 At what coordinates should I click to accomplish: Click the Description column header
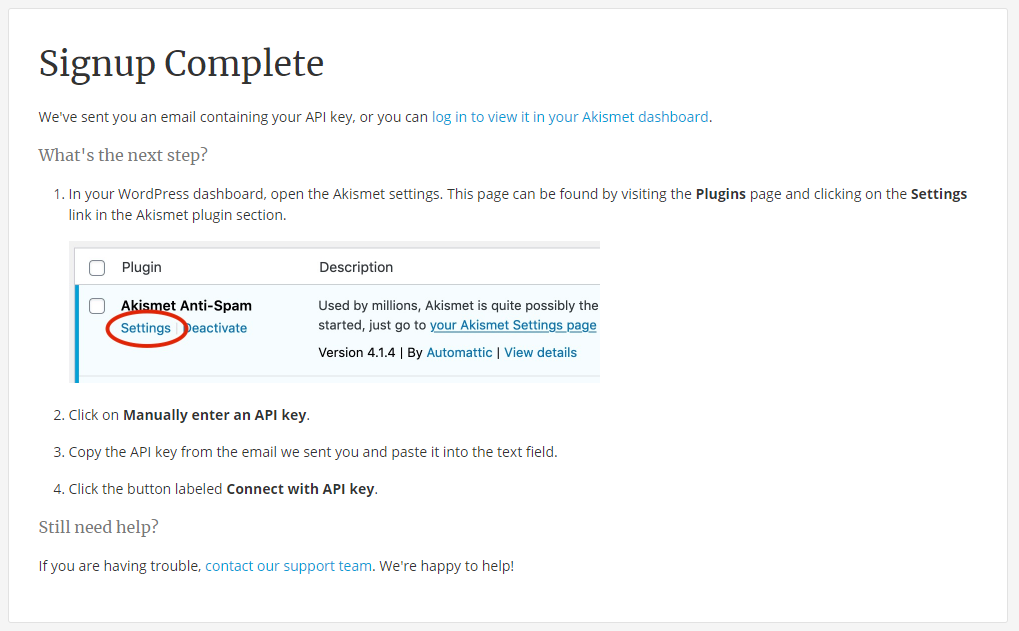tap(356, 267)
